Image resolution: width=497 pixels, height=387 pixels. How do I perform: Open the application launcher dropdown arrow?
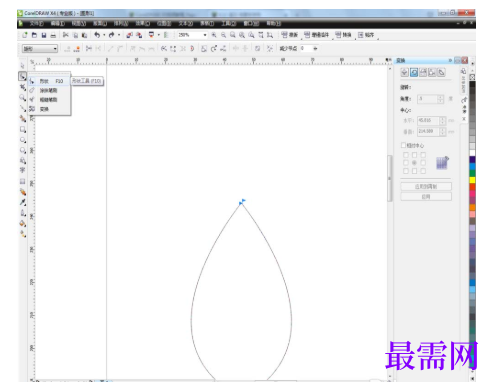coord(158,35)
